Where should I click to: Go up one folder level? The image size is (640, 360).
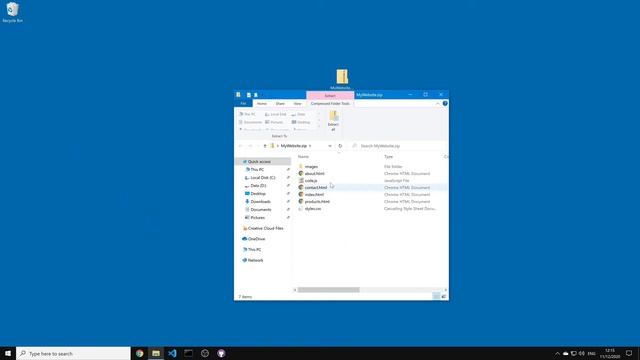(x=265, y=146)
